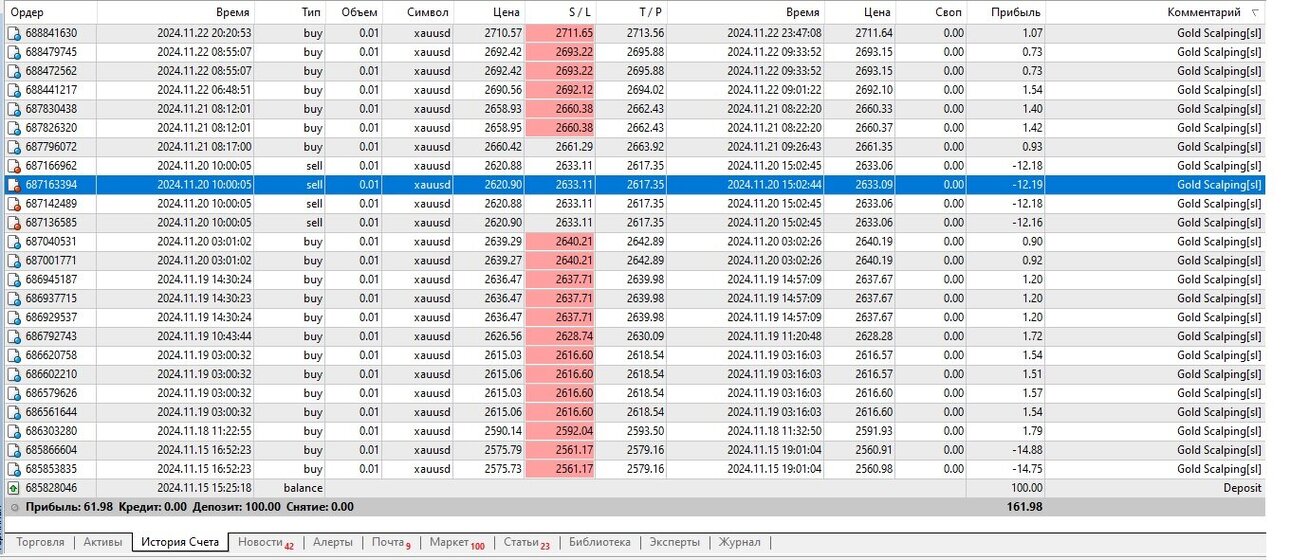Click the order icon for 686945187
The height and width of the screenshot is (560, 1290).
[x=14, y=280]
